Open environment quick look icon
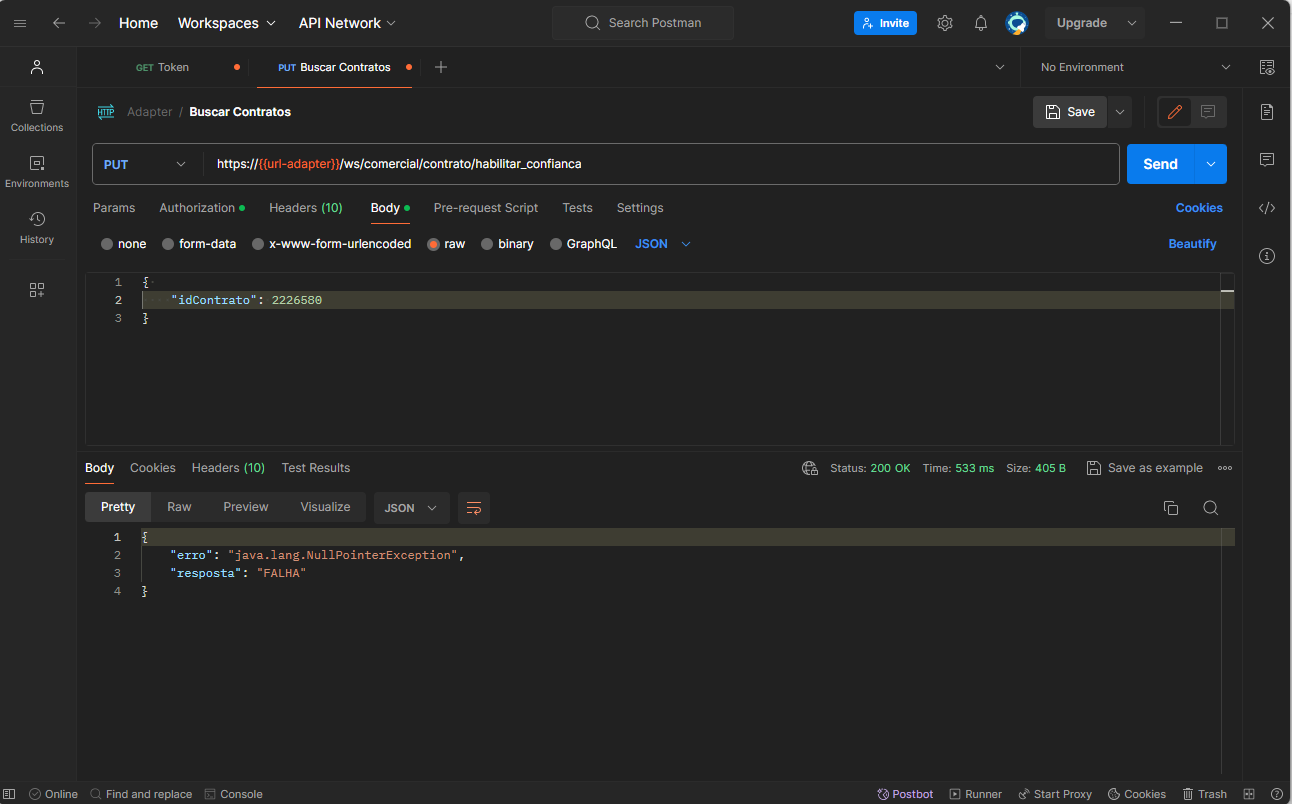Screen dimensions: 1292x804 (x=1267, y=67)
